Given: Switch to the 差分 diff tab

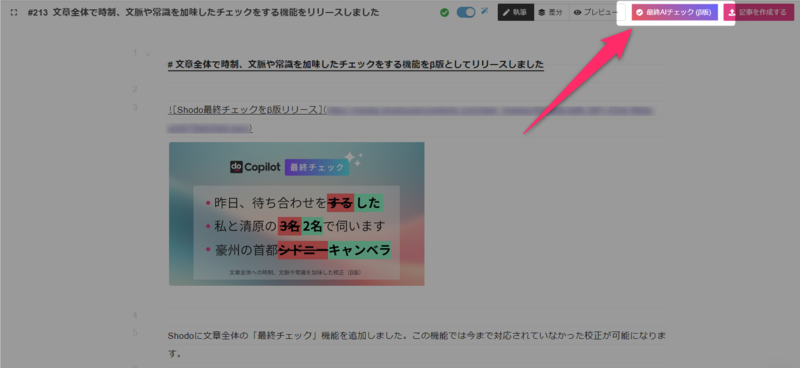Looking at the screenshot, I should [552, 12].
